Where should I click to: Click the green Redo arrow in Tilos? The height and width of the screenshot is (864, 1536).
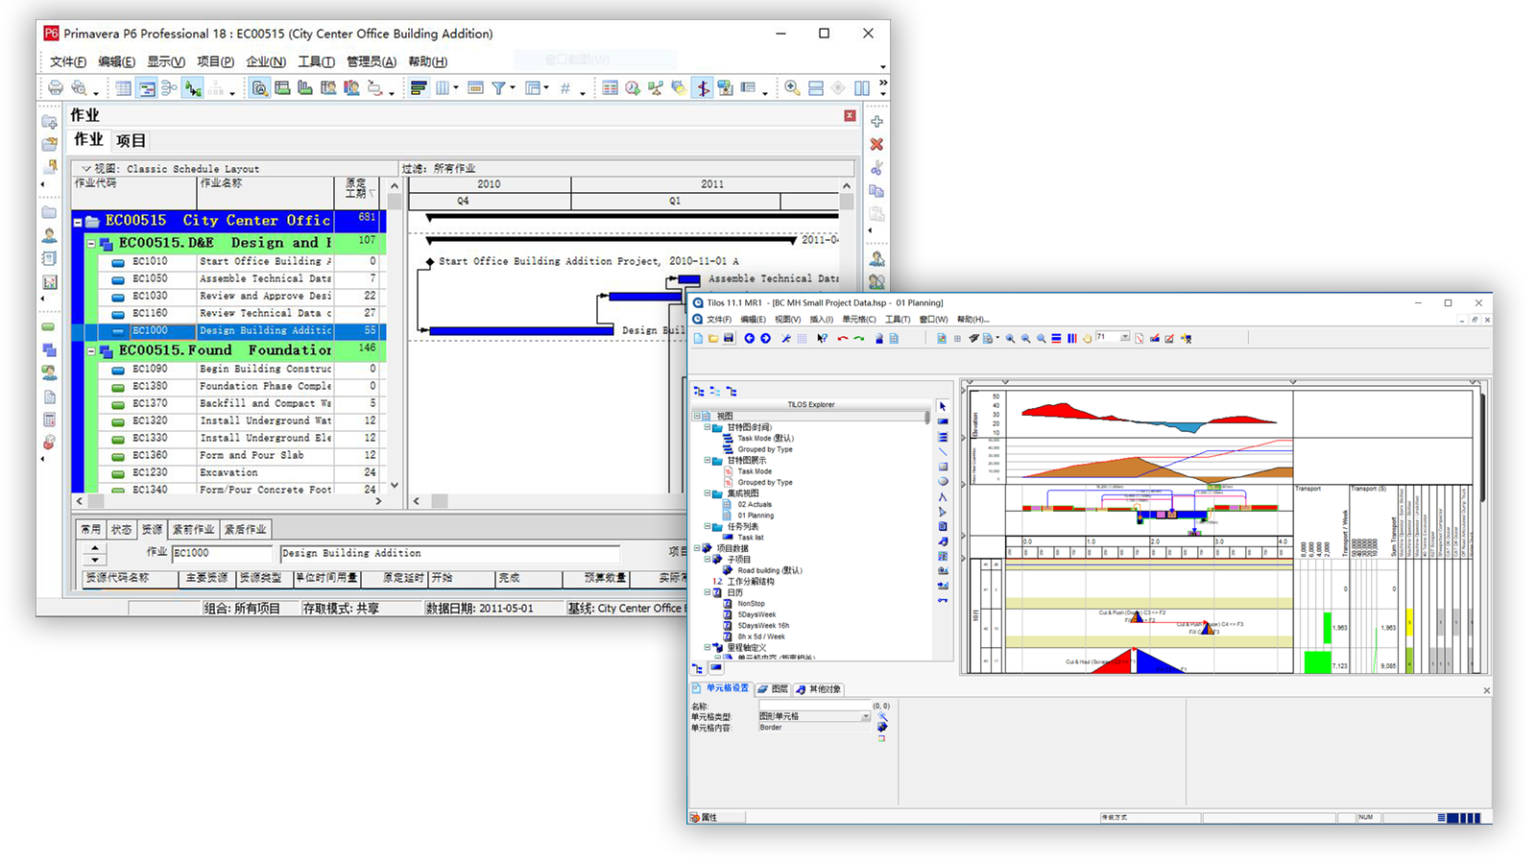pos(859,339)
